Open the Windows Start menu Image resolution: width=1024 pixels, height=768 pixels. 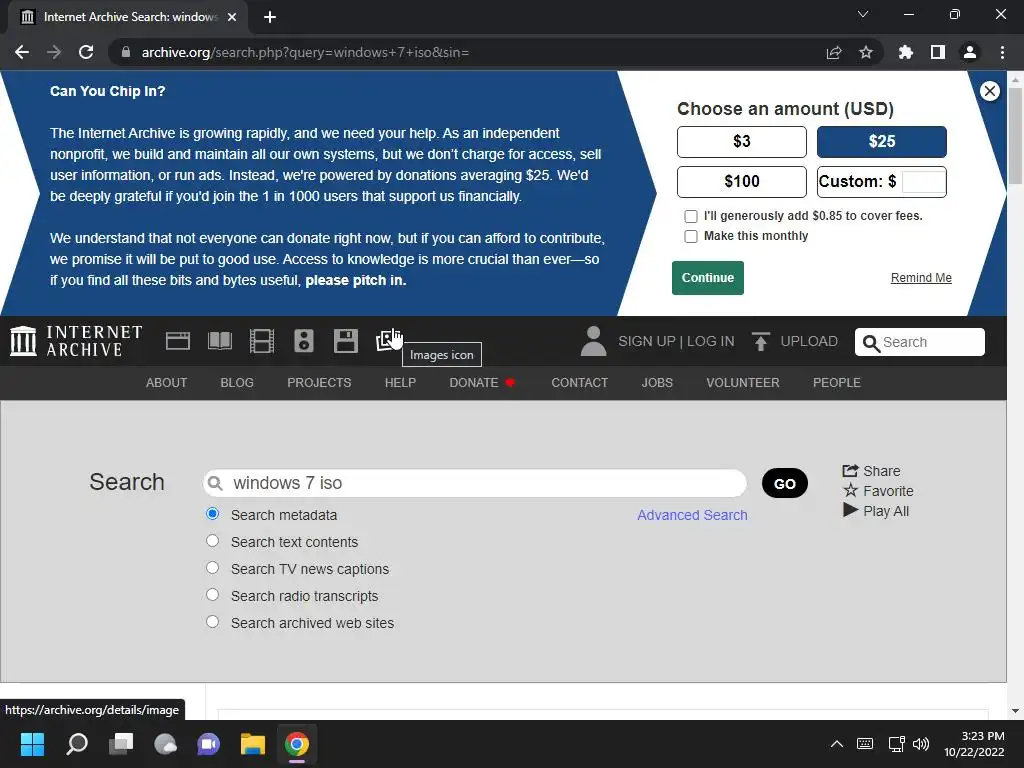(x=32, y=744)
